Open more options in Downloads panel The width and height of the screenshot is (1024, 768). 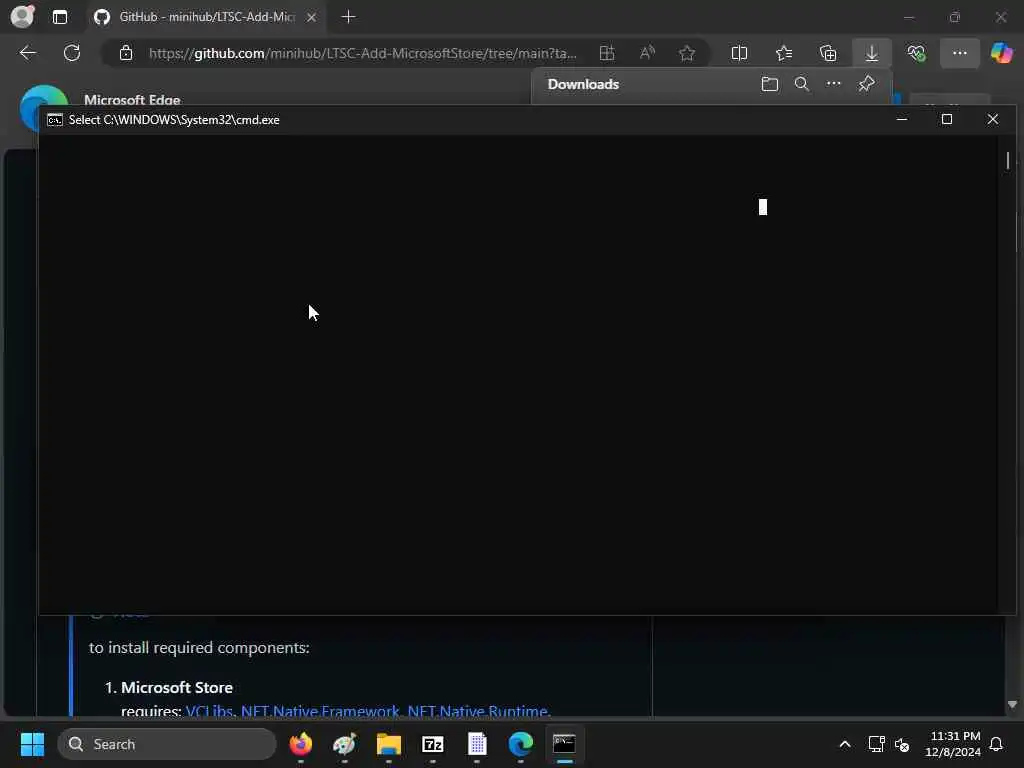(x=834, y=84)
